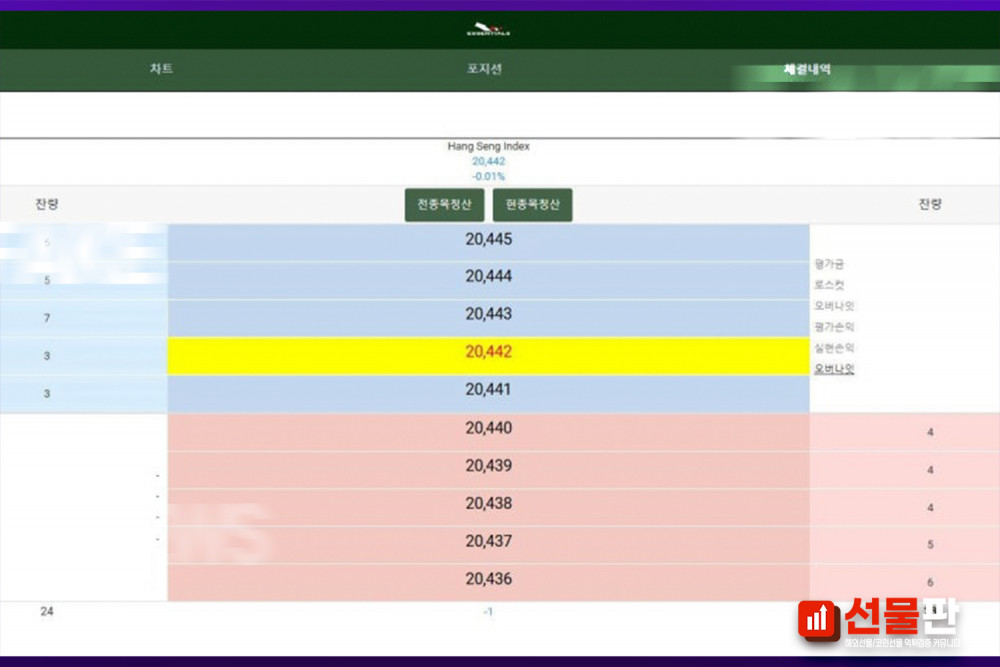Viewport: 1000px width, 667px height.
Task: Click the 20,444 ask price row
Action: click(x=488, y=277)
